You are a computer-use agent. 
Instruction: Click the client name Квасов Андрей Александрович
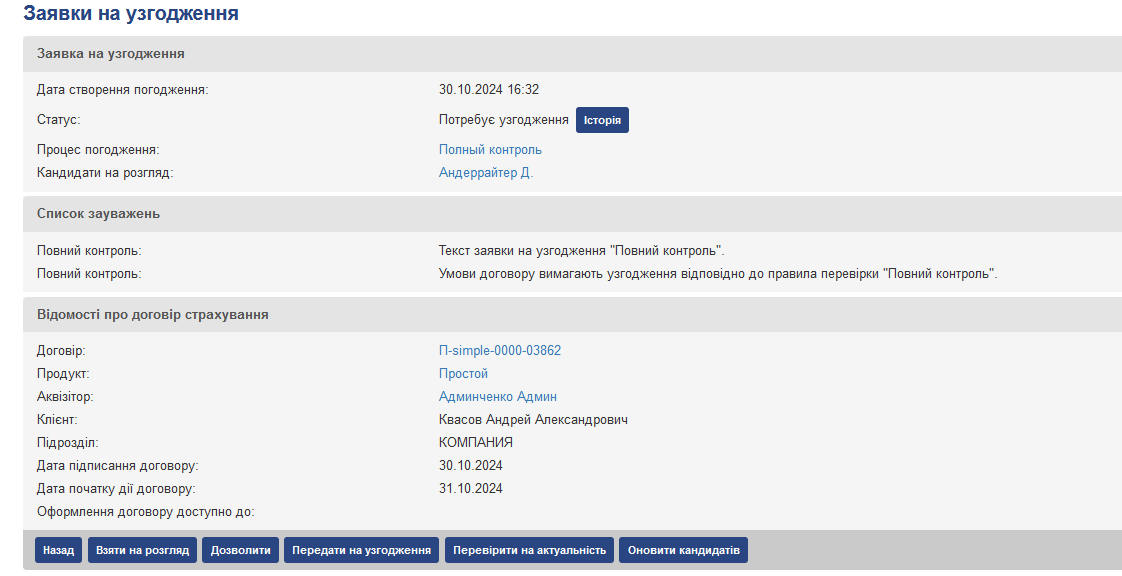point(533,420)
